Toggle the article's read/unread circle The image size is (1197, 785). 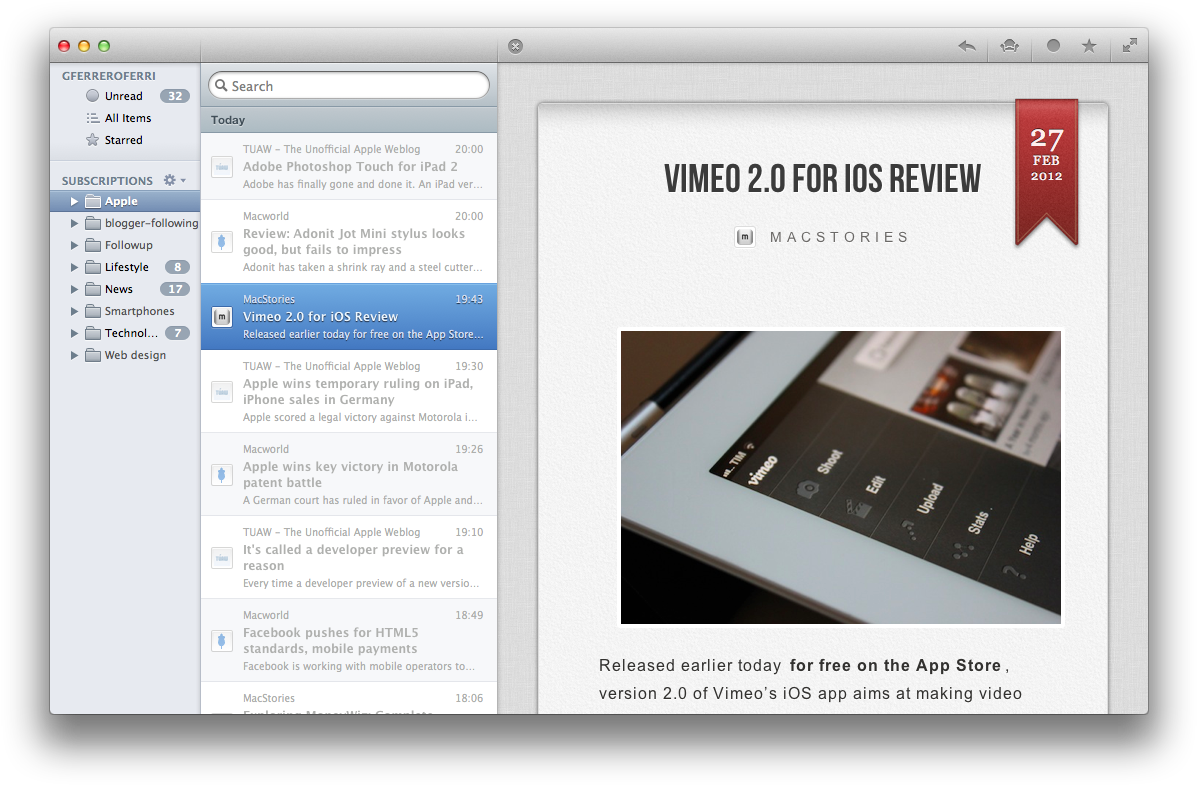(1053, 46)
